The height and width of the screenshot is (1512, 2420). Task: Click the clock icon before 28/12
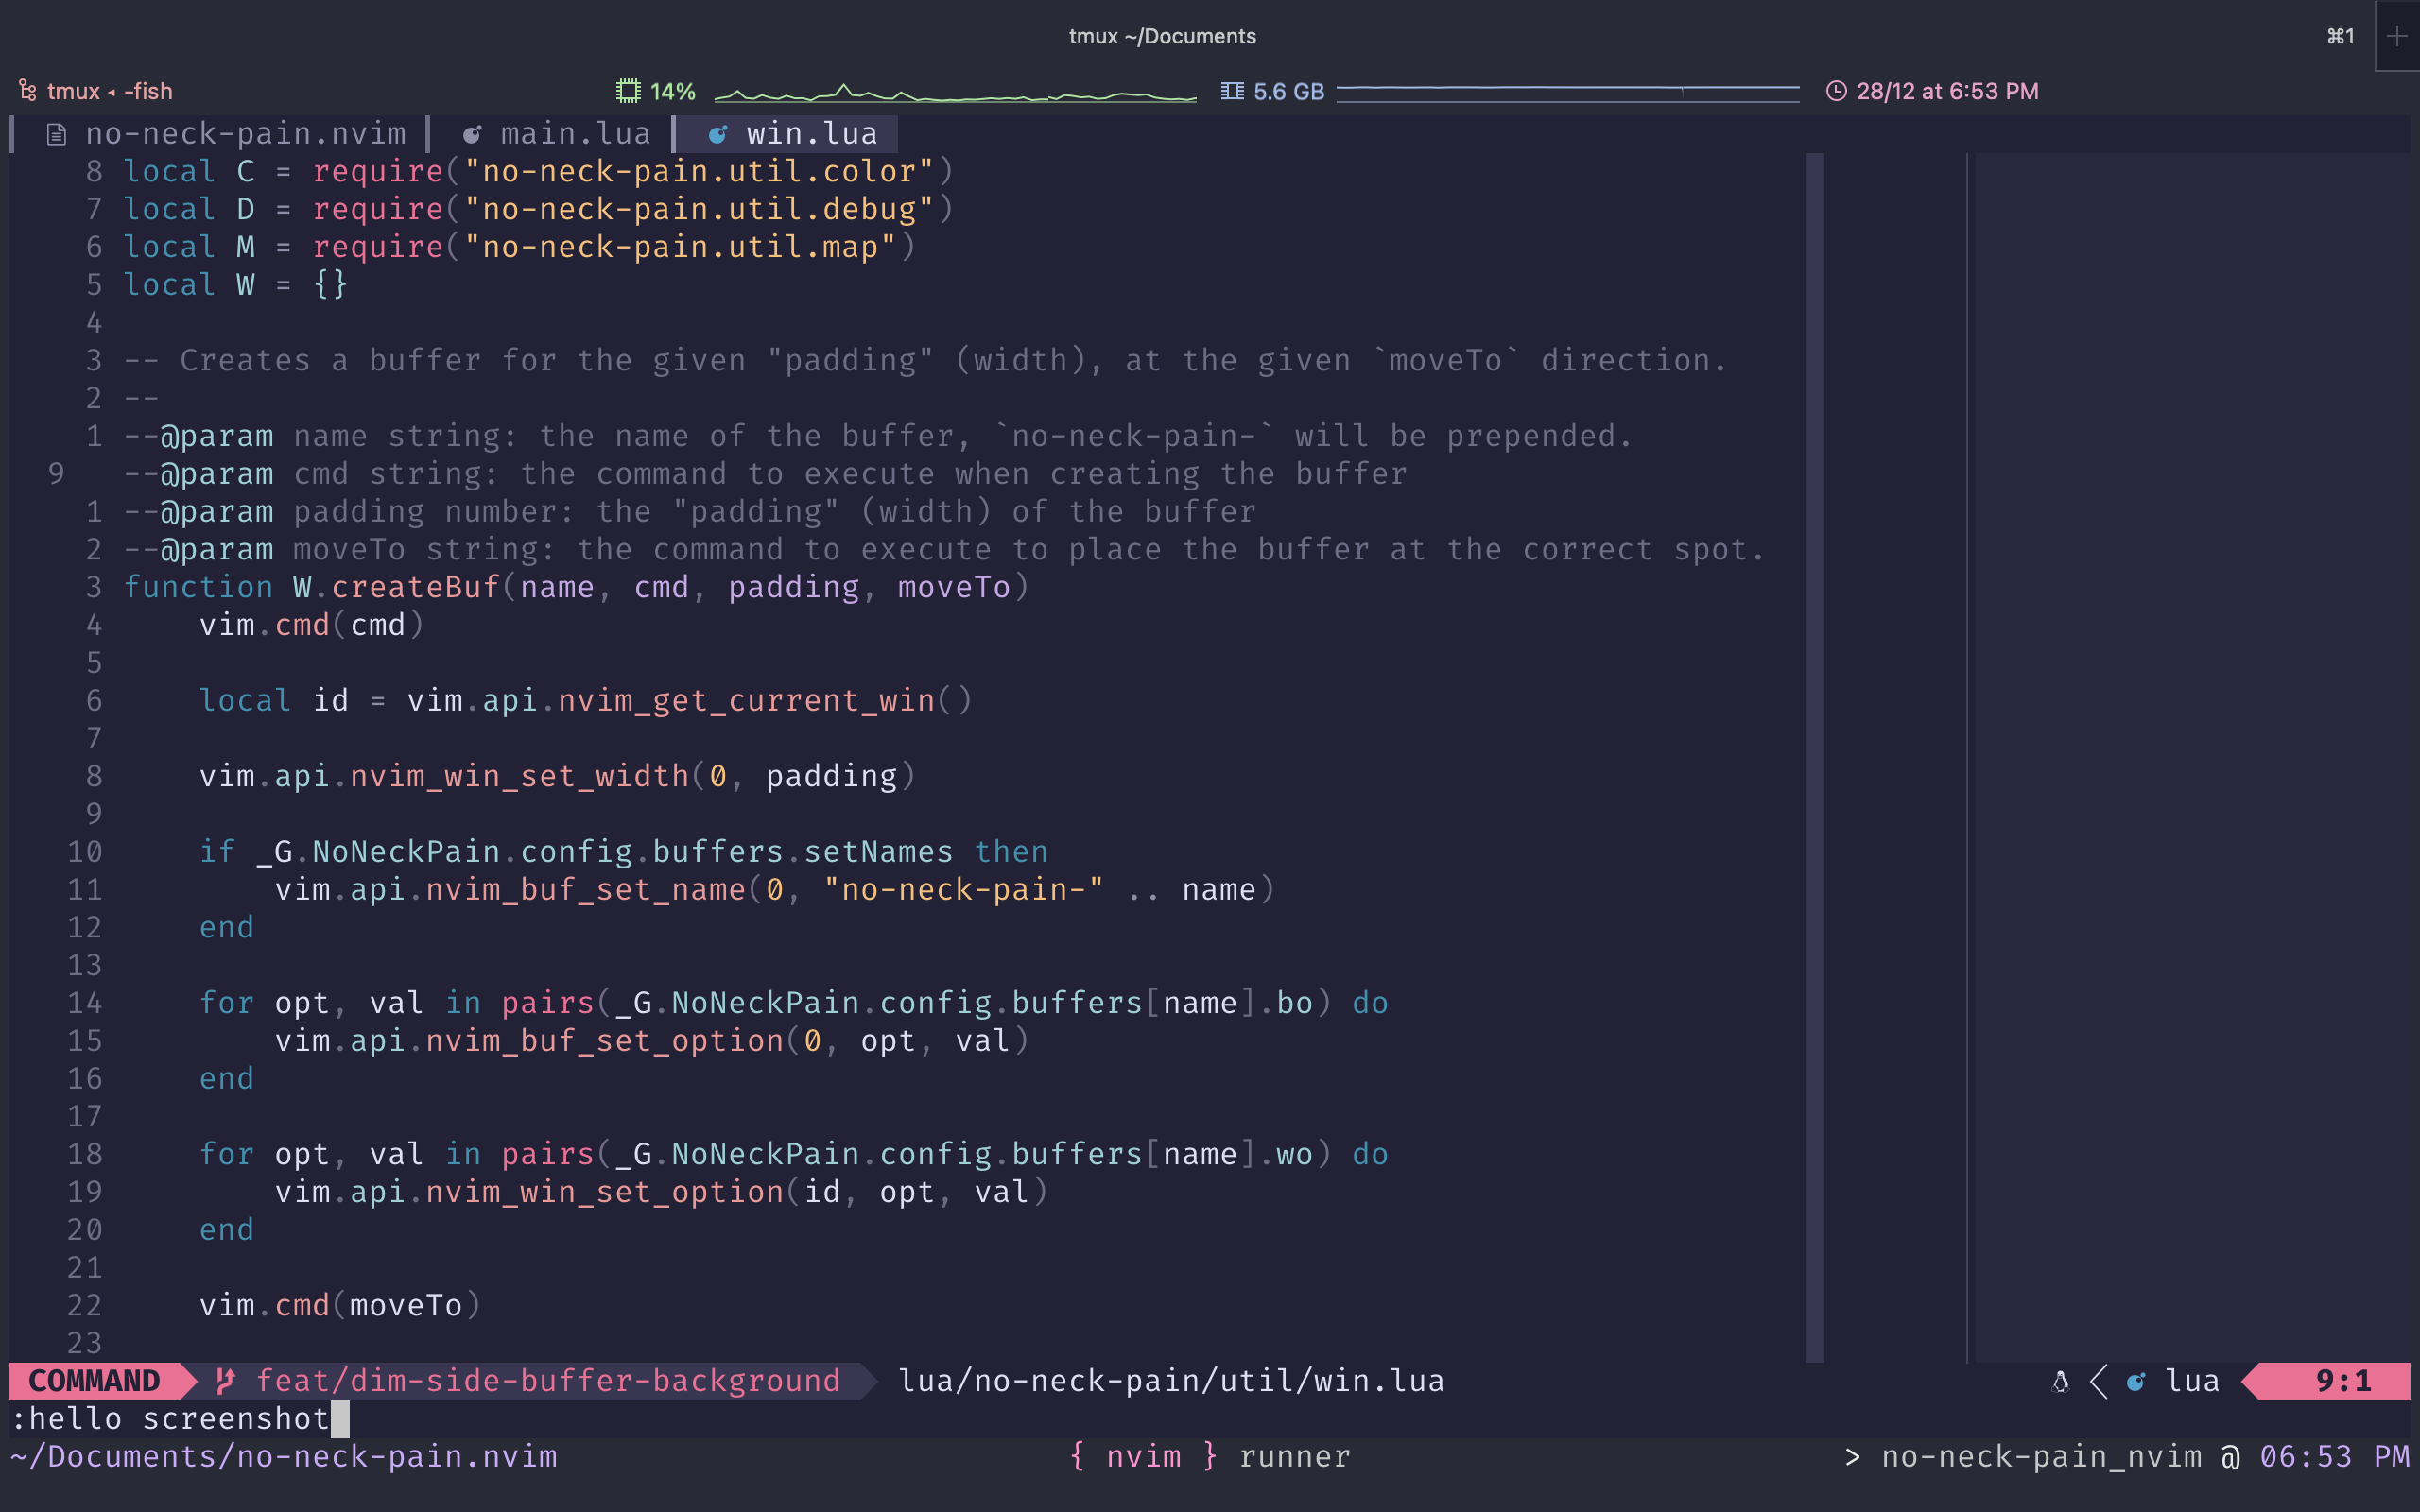[1837, 90]
